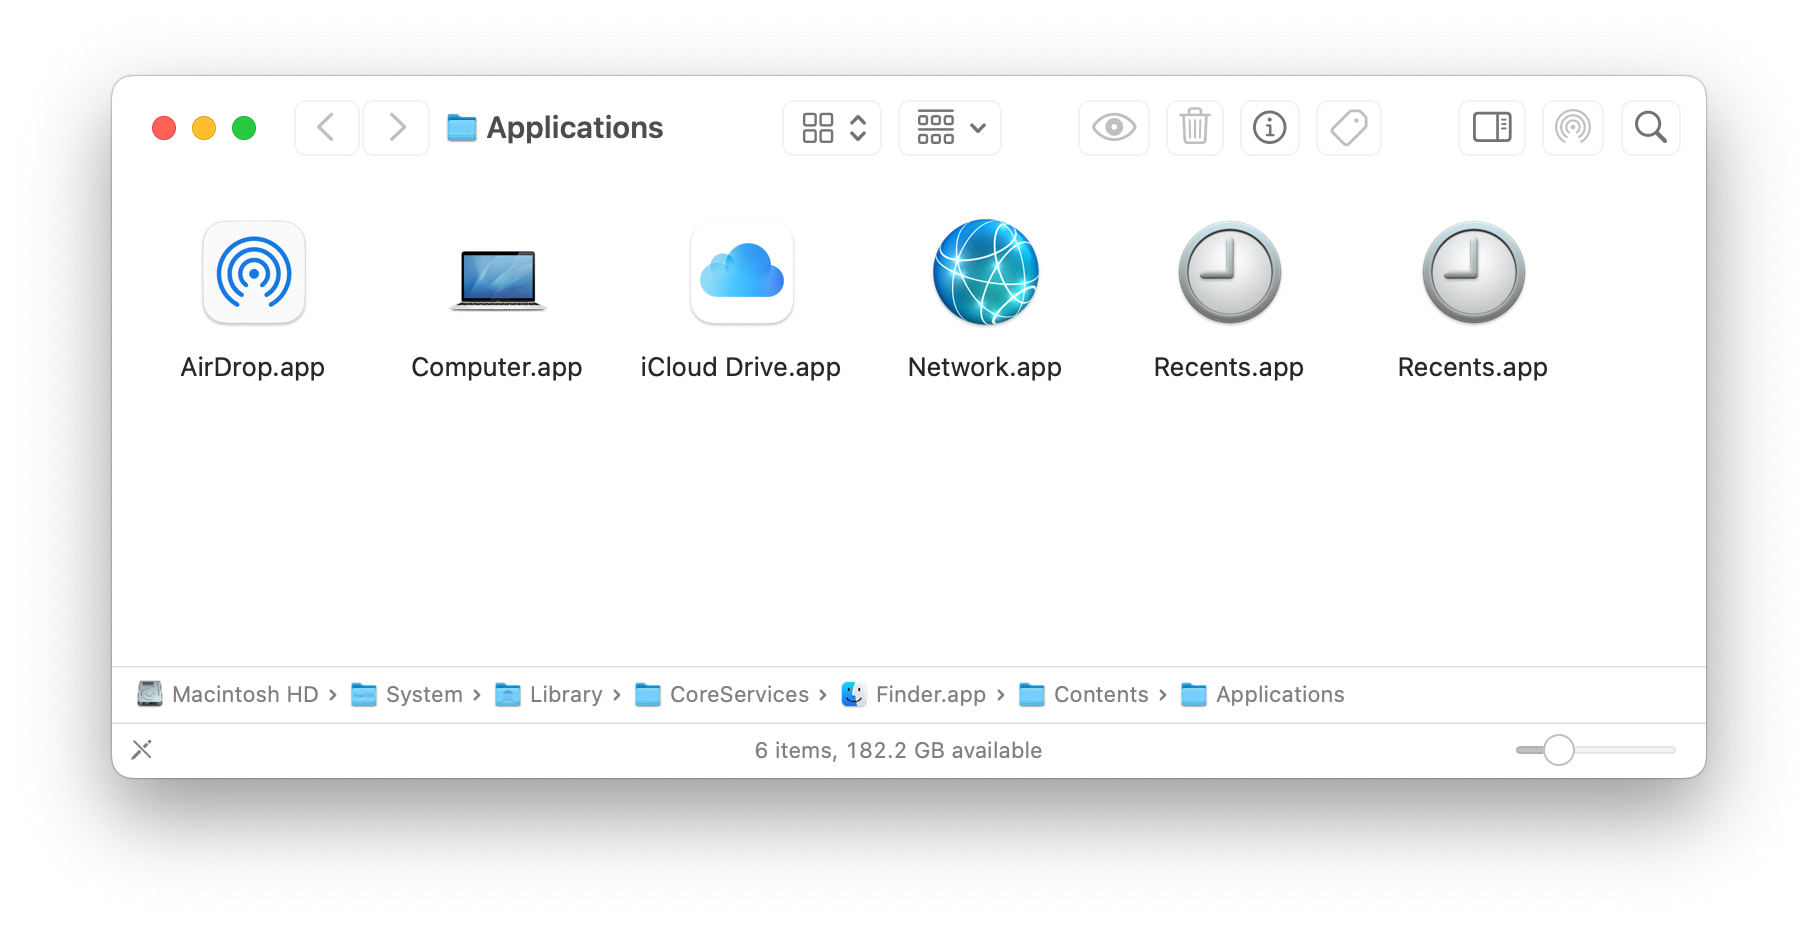The width and height of the screenshot is (1818, 926).
Task: Open the grouping options dropdown
Action: click(x=948, y=127)
